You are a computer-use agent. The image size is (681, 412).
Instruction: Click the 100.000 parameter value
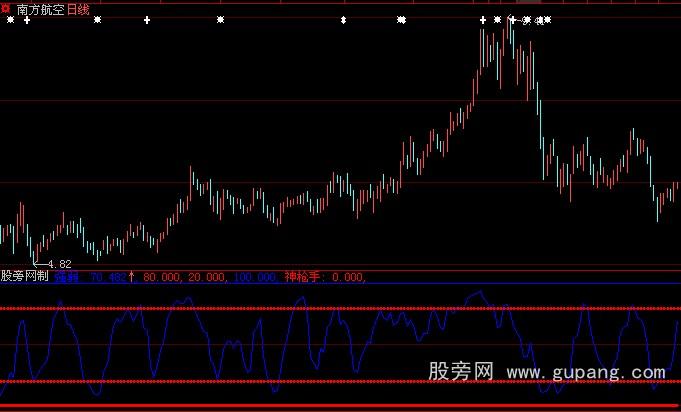pos(257,276)
